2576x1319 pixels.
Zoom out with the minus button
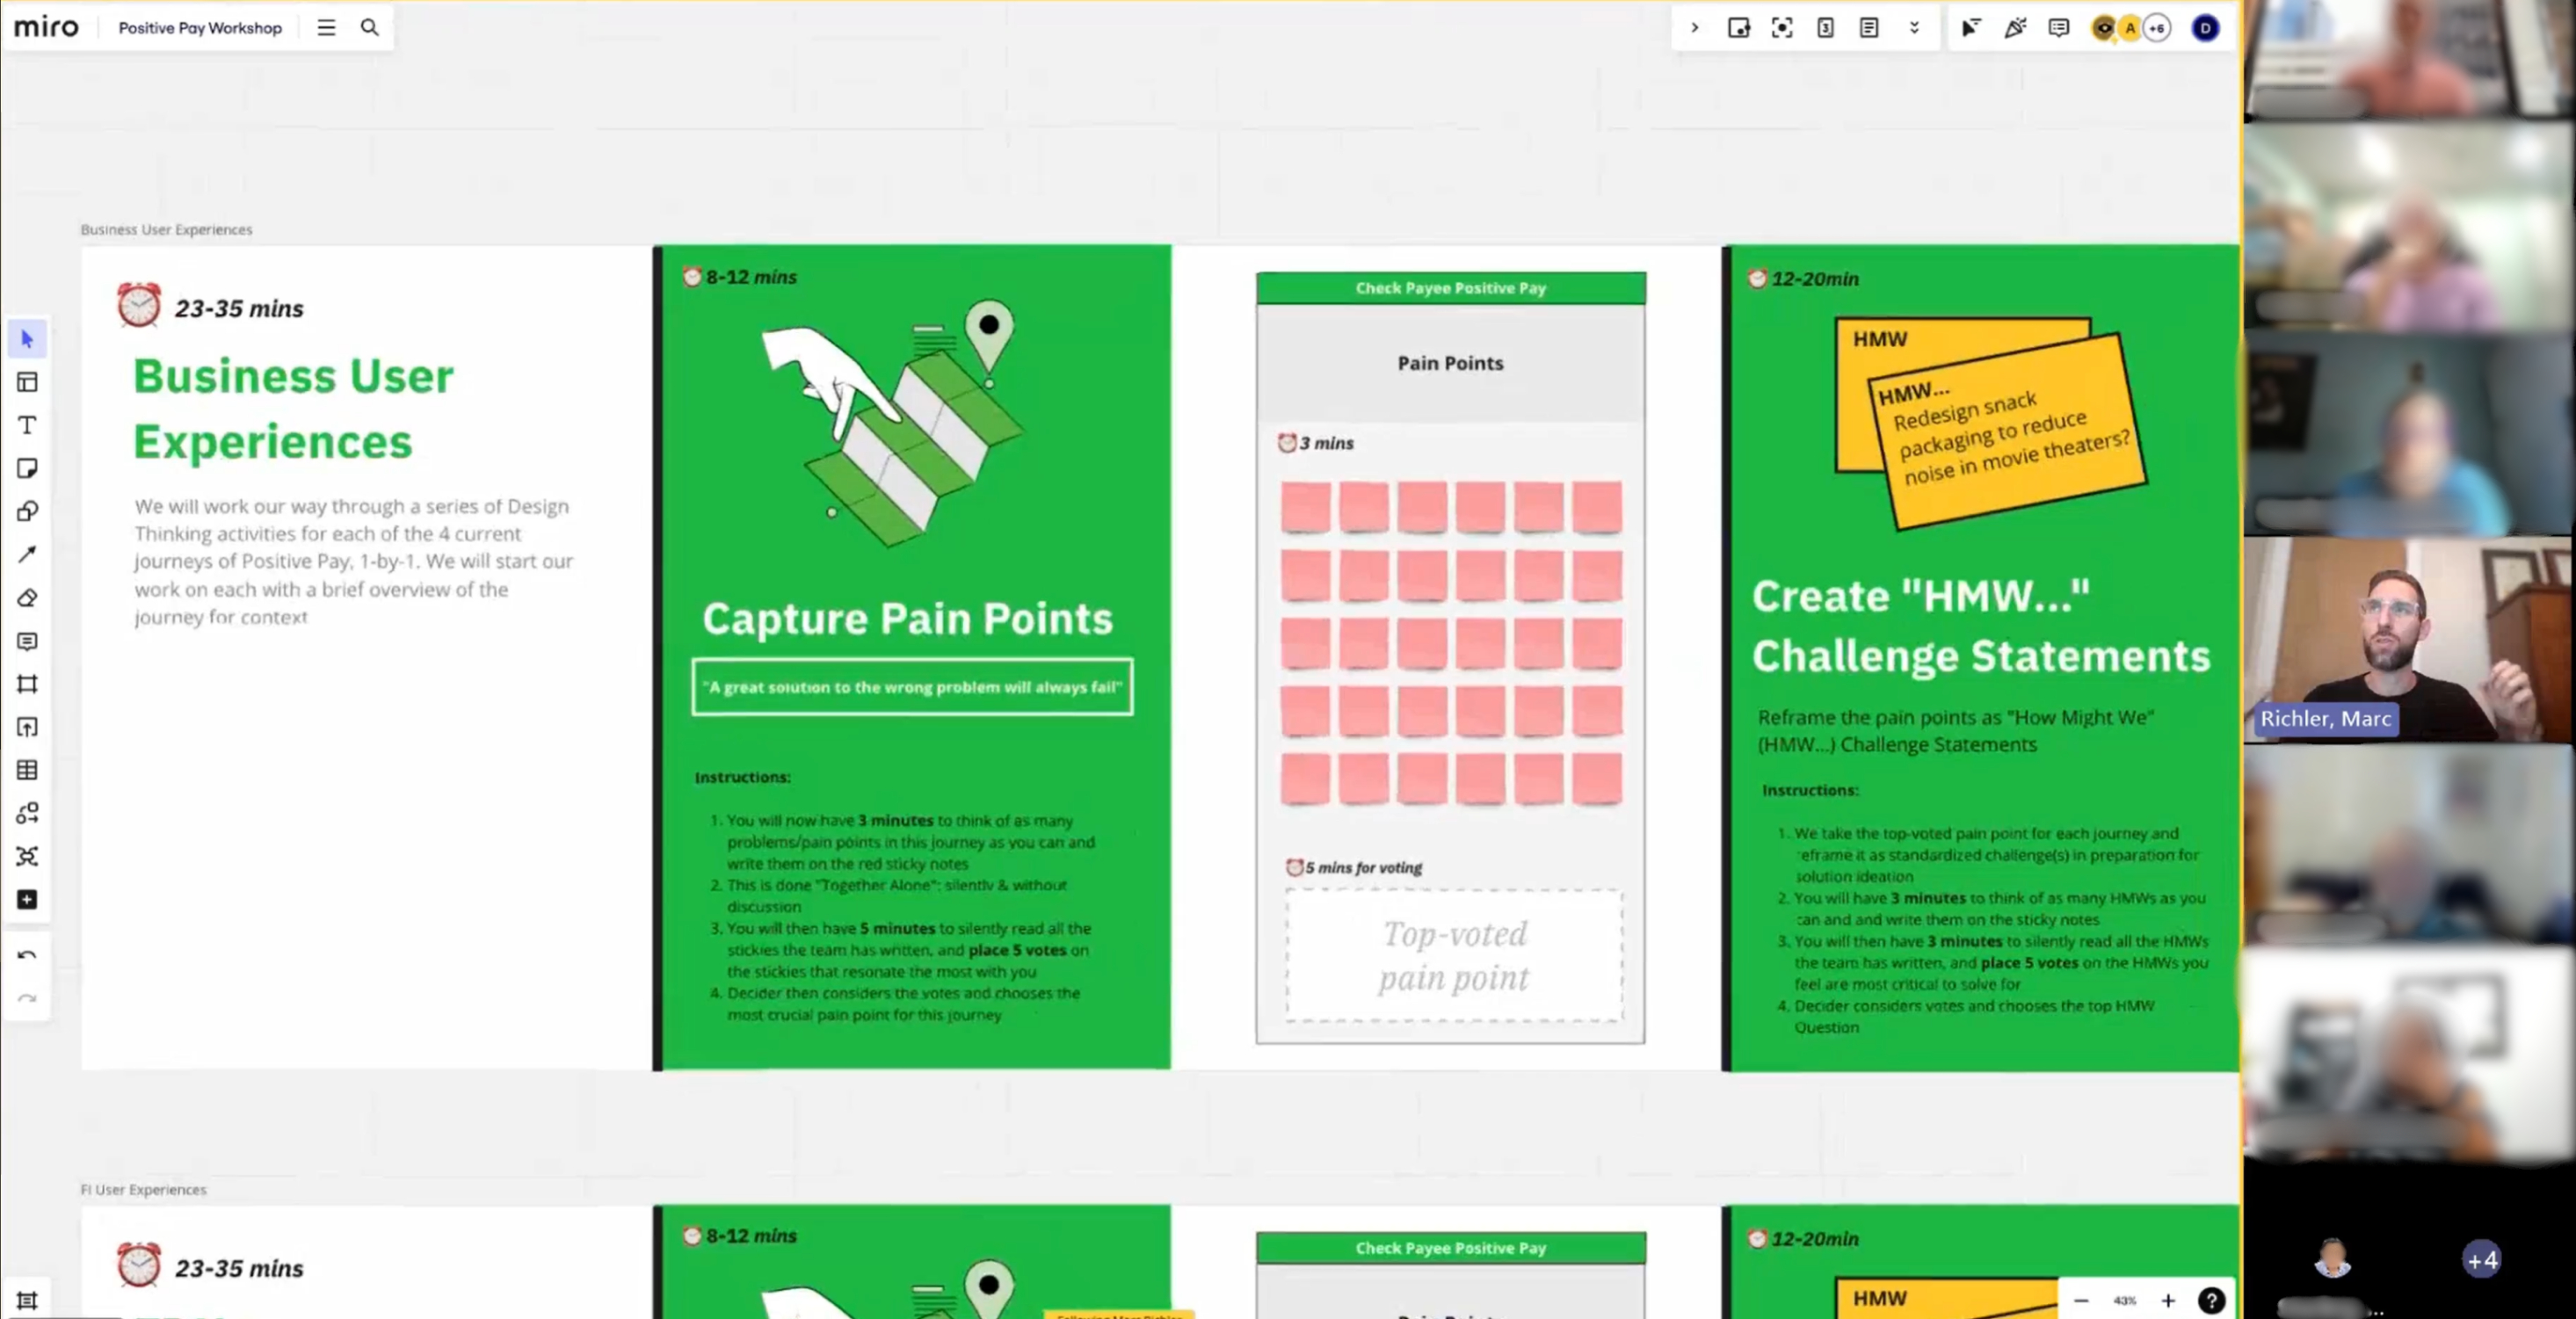(x=2081, y=1300)
